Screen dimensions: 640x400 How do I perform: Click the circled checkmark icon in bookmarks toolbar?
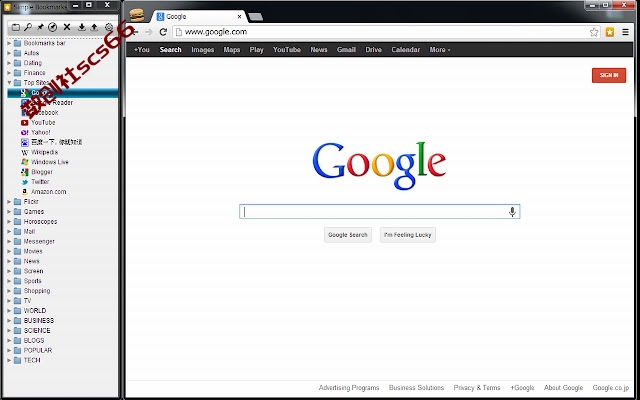[53, 27]
